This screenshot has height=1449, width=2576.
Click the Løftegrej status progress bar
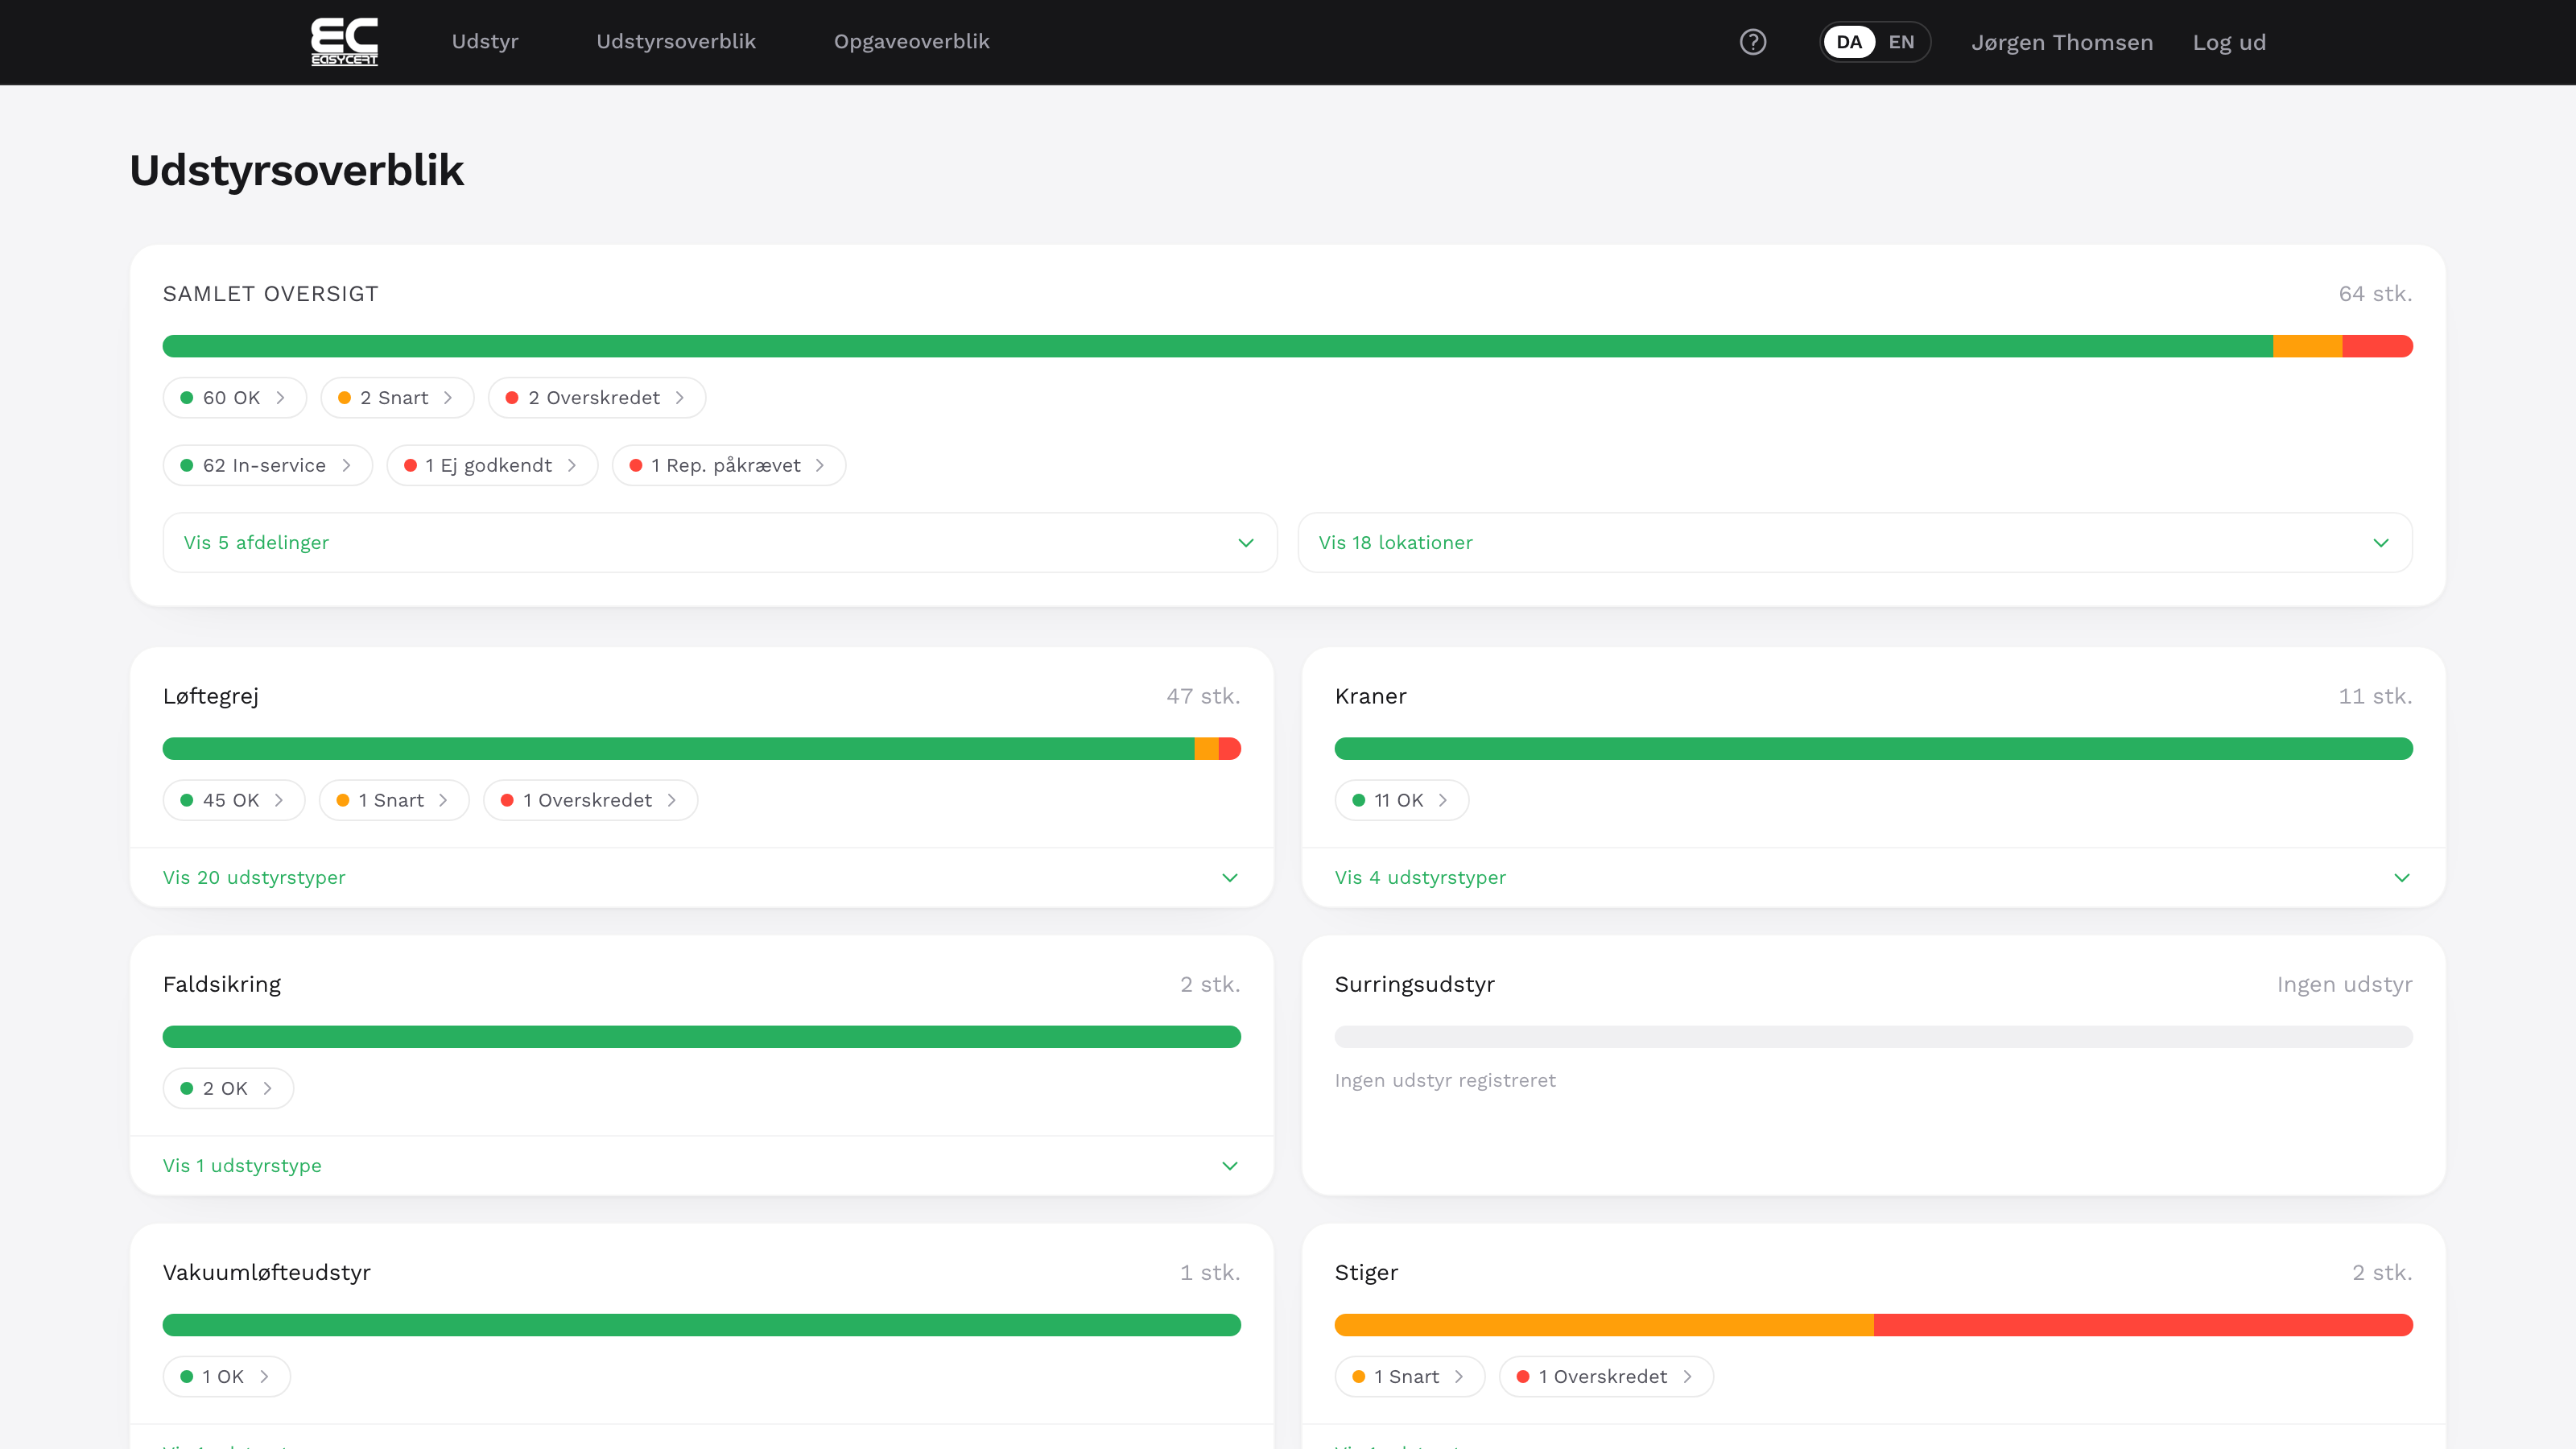point(702,749)
